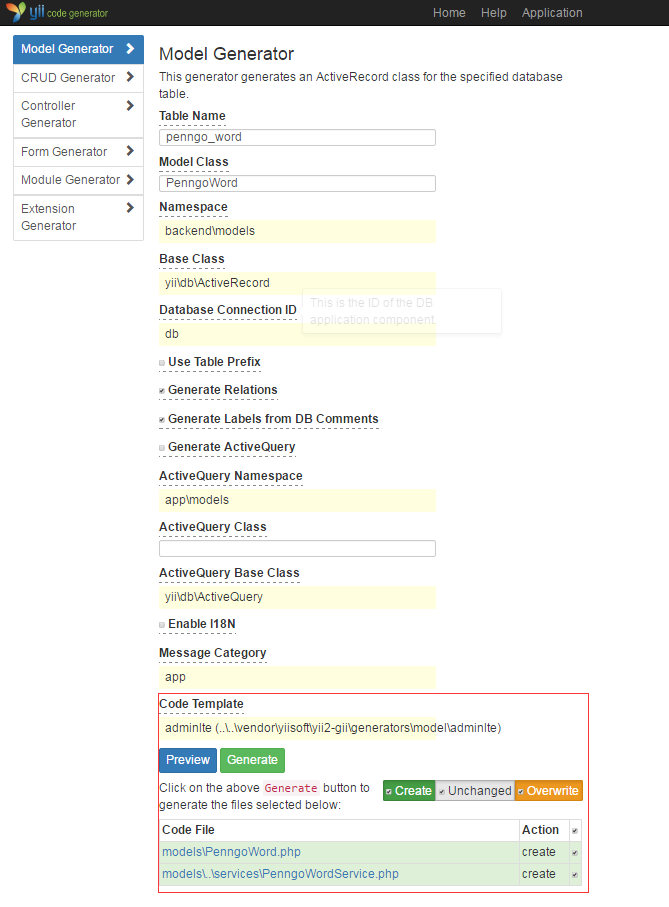Image resolution: width=669 pixels, height=907 pixels.
Task: Tick the Generate ActiveQuery checkbox
Action: point(162,448)
